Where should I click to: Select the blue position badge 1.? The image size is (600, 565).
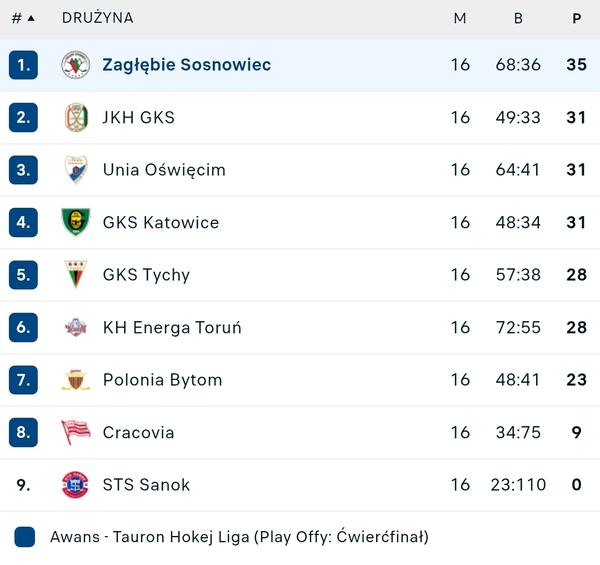[x=23, y=65]
